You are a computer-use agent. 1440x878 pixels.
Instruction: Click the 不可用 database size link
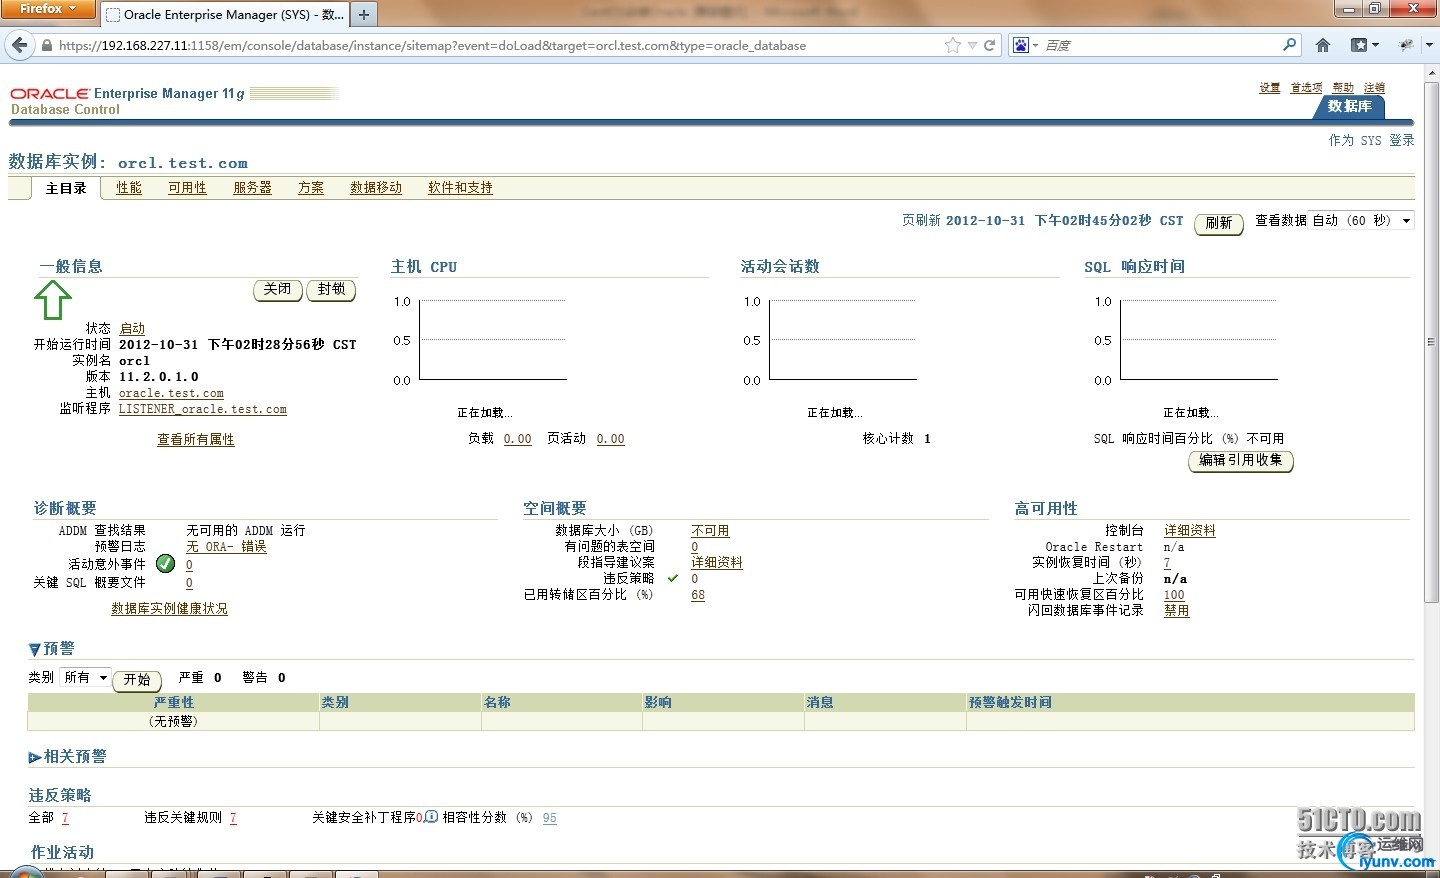(710, 531)
